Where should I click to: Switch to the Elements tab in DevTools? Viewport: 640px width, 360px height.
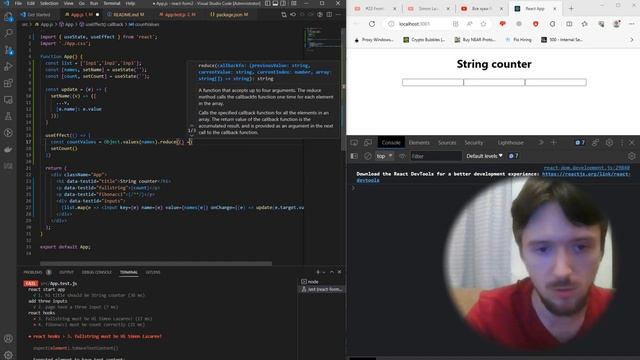point(419,142)
